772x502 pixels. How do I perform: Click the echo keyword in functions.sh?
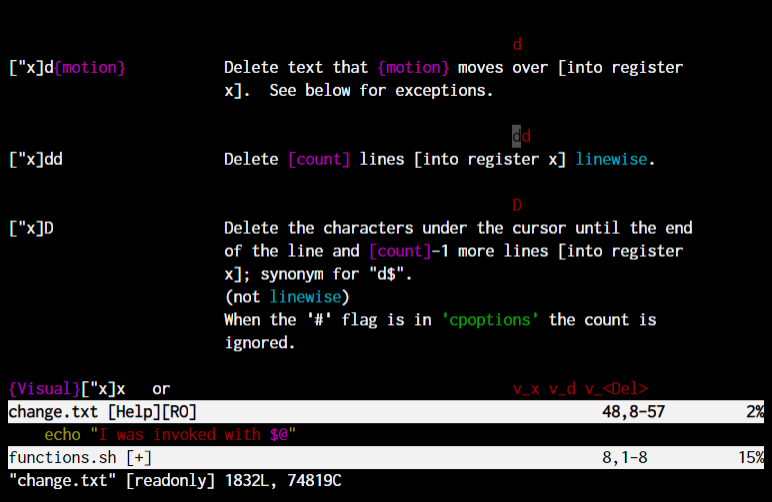pos(63,435)
